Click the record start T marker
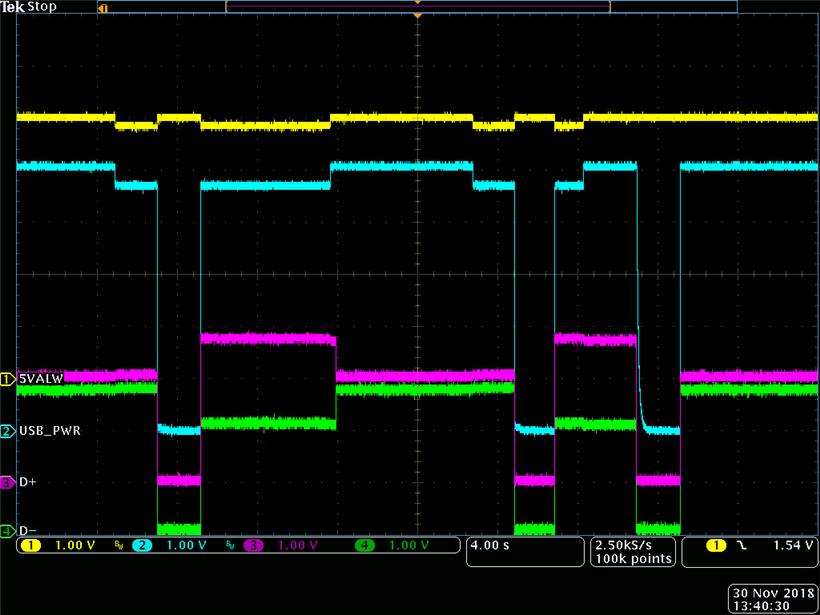Image resolution: width=820 pixels, height=615 pixels. point(103,8)
